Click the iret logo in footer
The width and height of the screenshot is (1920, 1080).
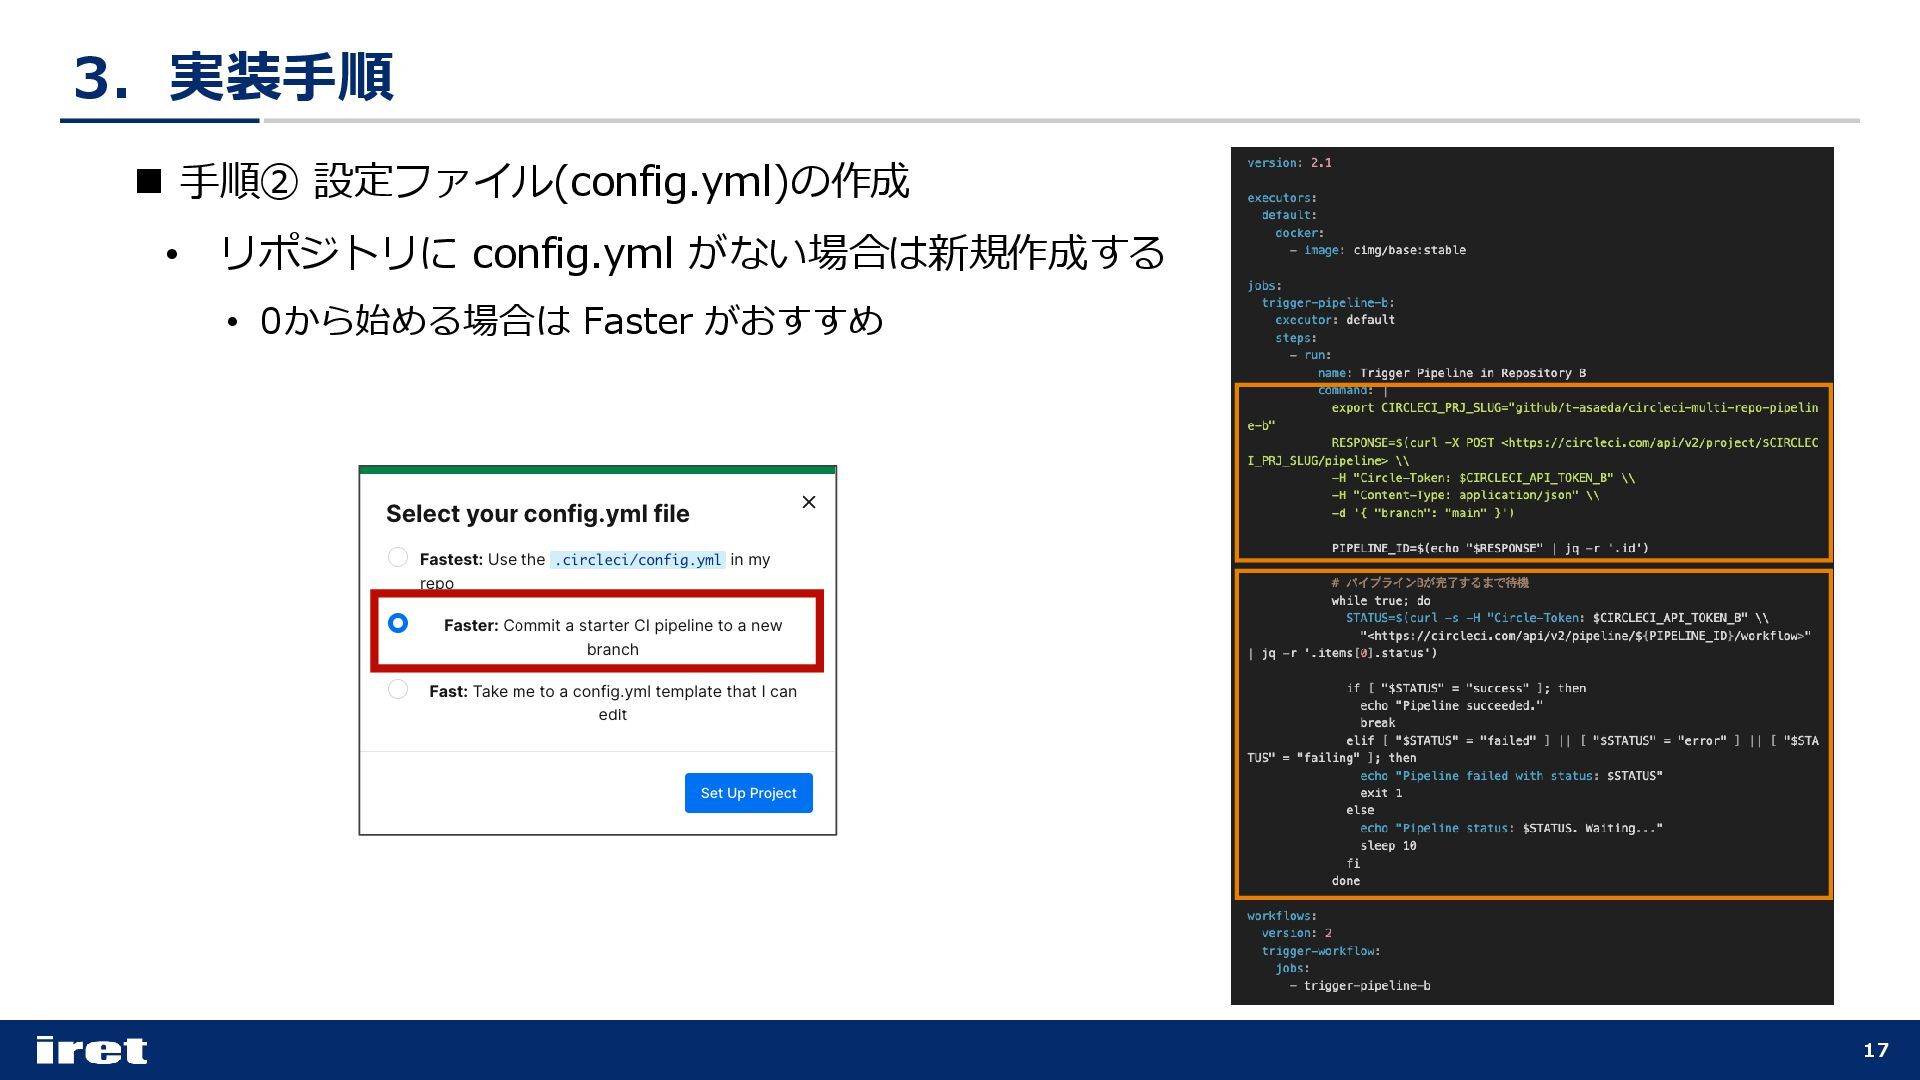(x=91, y=1050)
